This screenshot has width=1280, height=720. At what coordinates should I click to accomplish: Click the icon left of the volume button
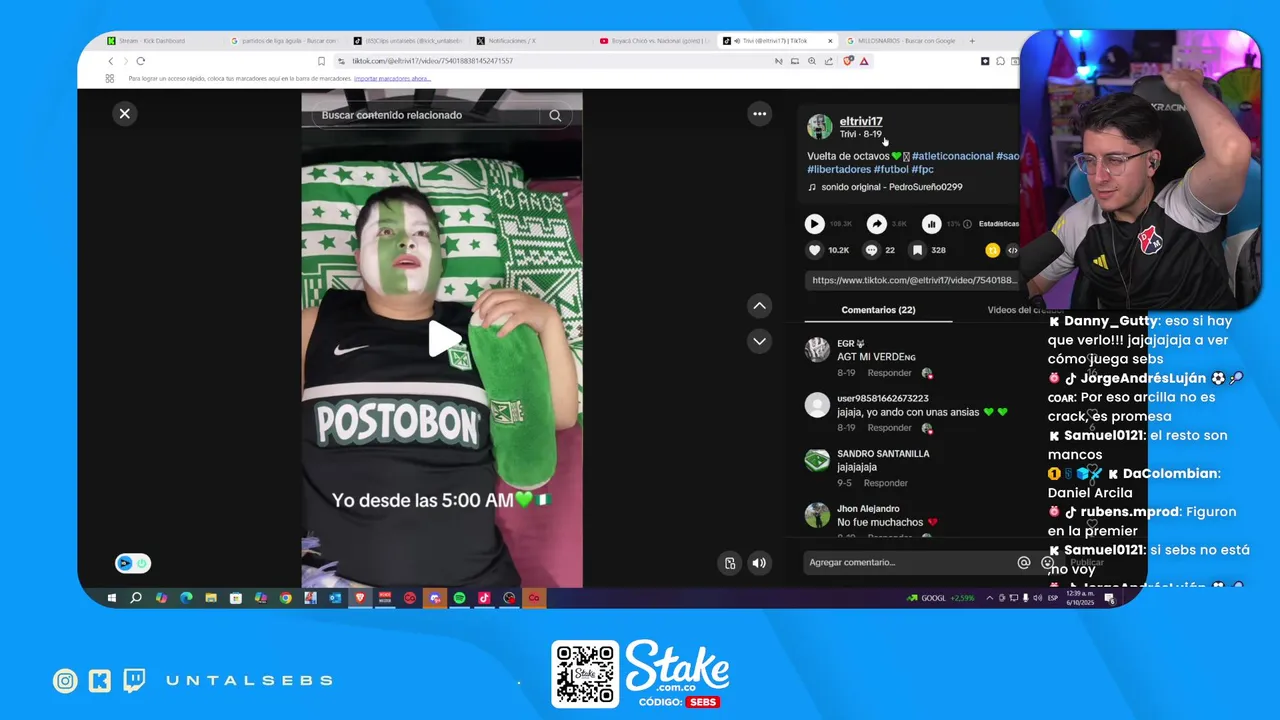tap(730, 563)
